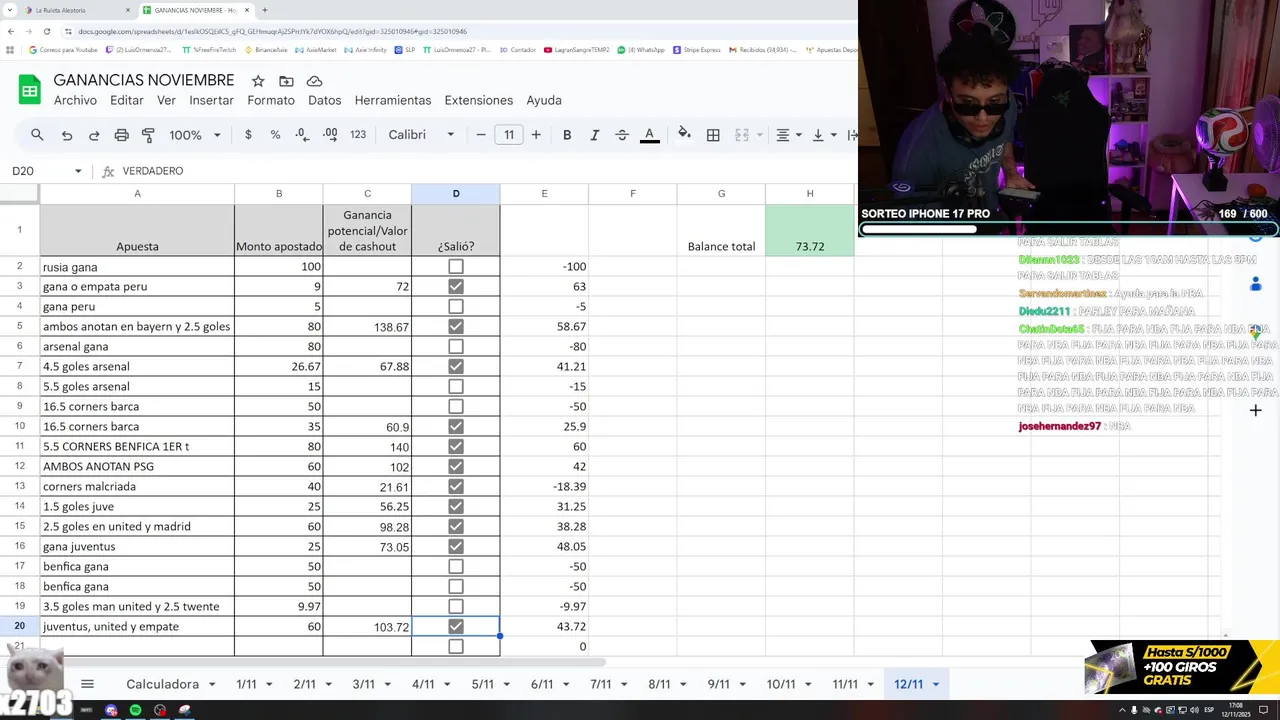Print the spreadsheet using printer icon
The width and height of the screenshot is (1280, 720).
(121, 135)
